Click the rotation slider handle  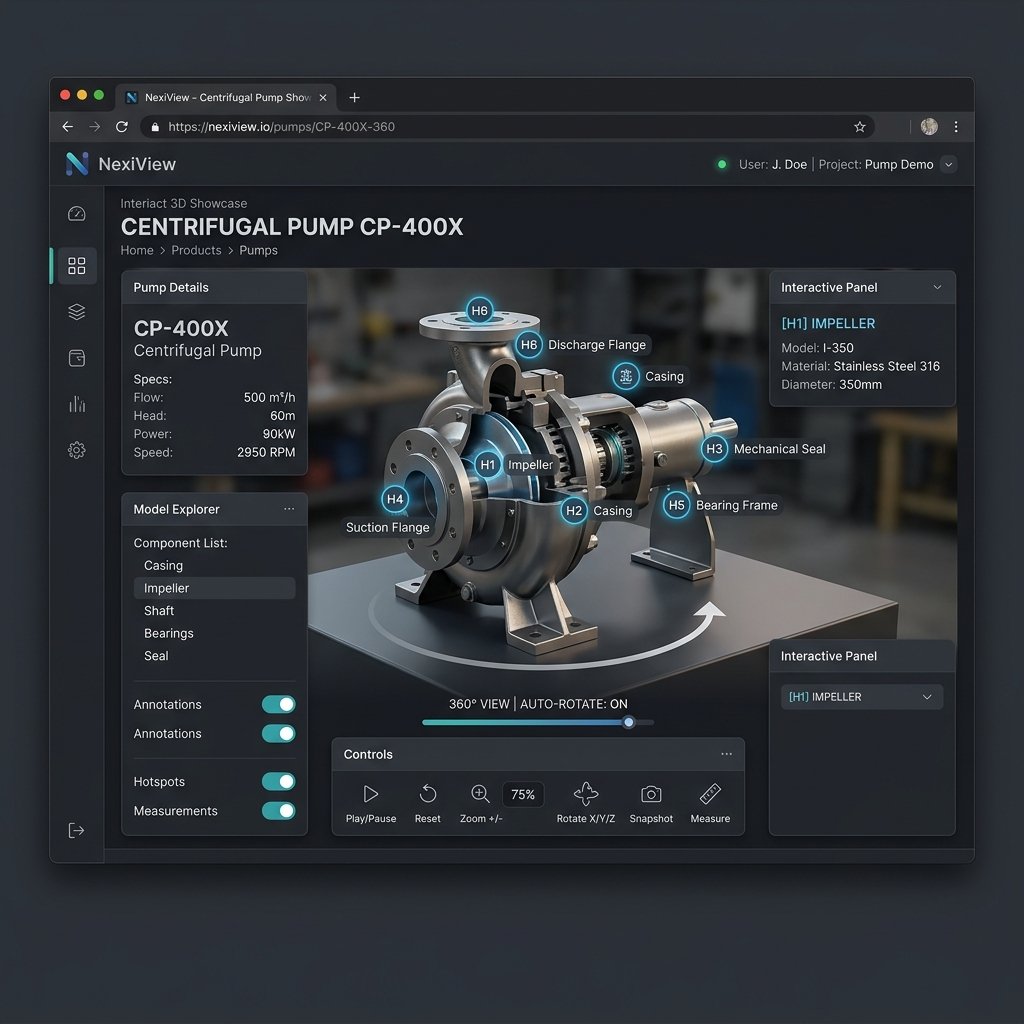point(628,722)
